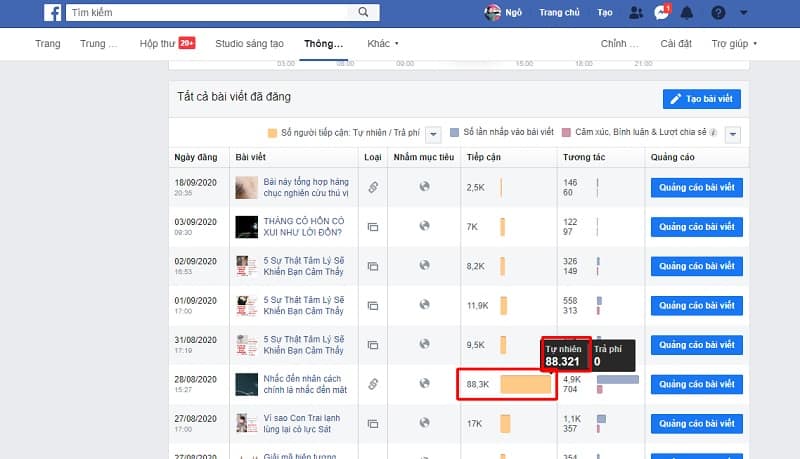800x459 pixels.
Task: Click pink swatch for Cảm xúc, Bình luận
Action: (566, 133)
